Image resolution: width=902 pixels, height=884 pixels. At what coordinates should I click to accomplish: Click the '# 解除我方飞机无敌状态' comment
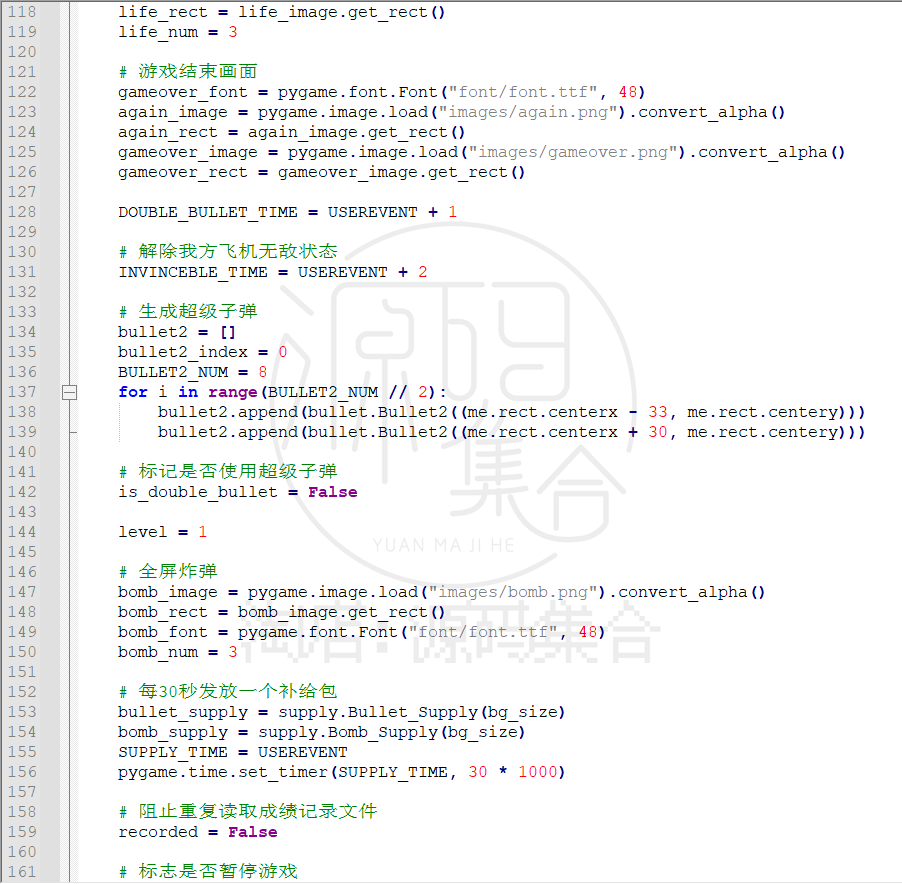point(228,251)
